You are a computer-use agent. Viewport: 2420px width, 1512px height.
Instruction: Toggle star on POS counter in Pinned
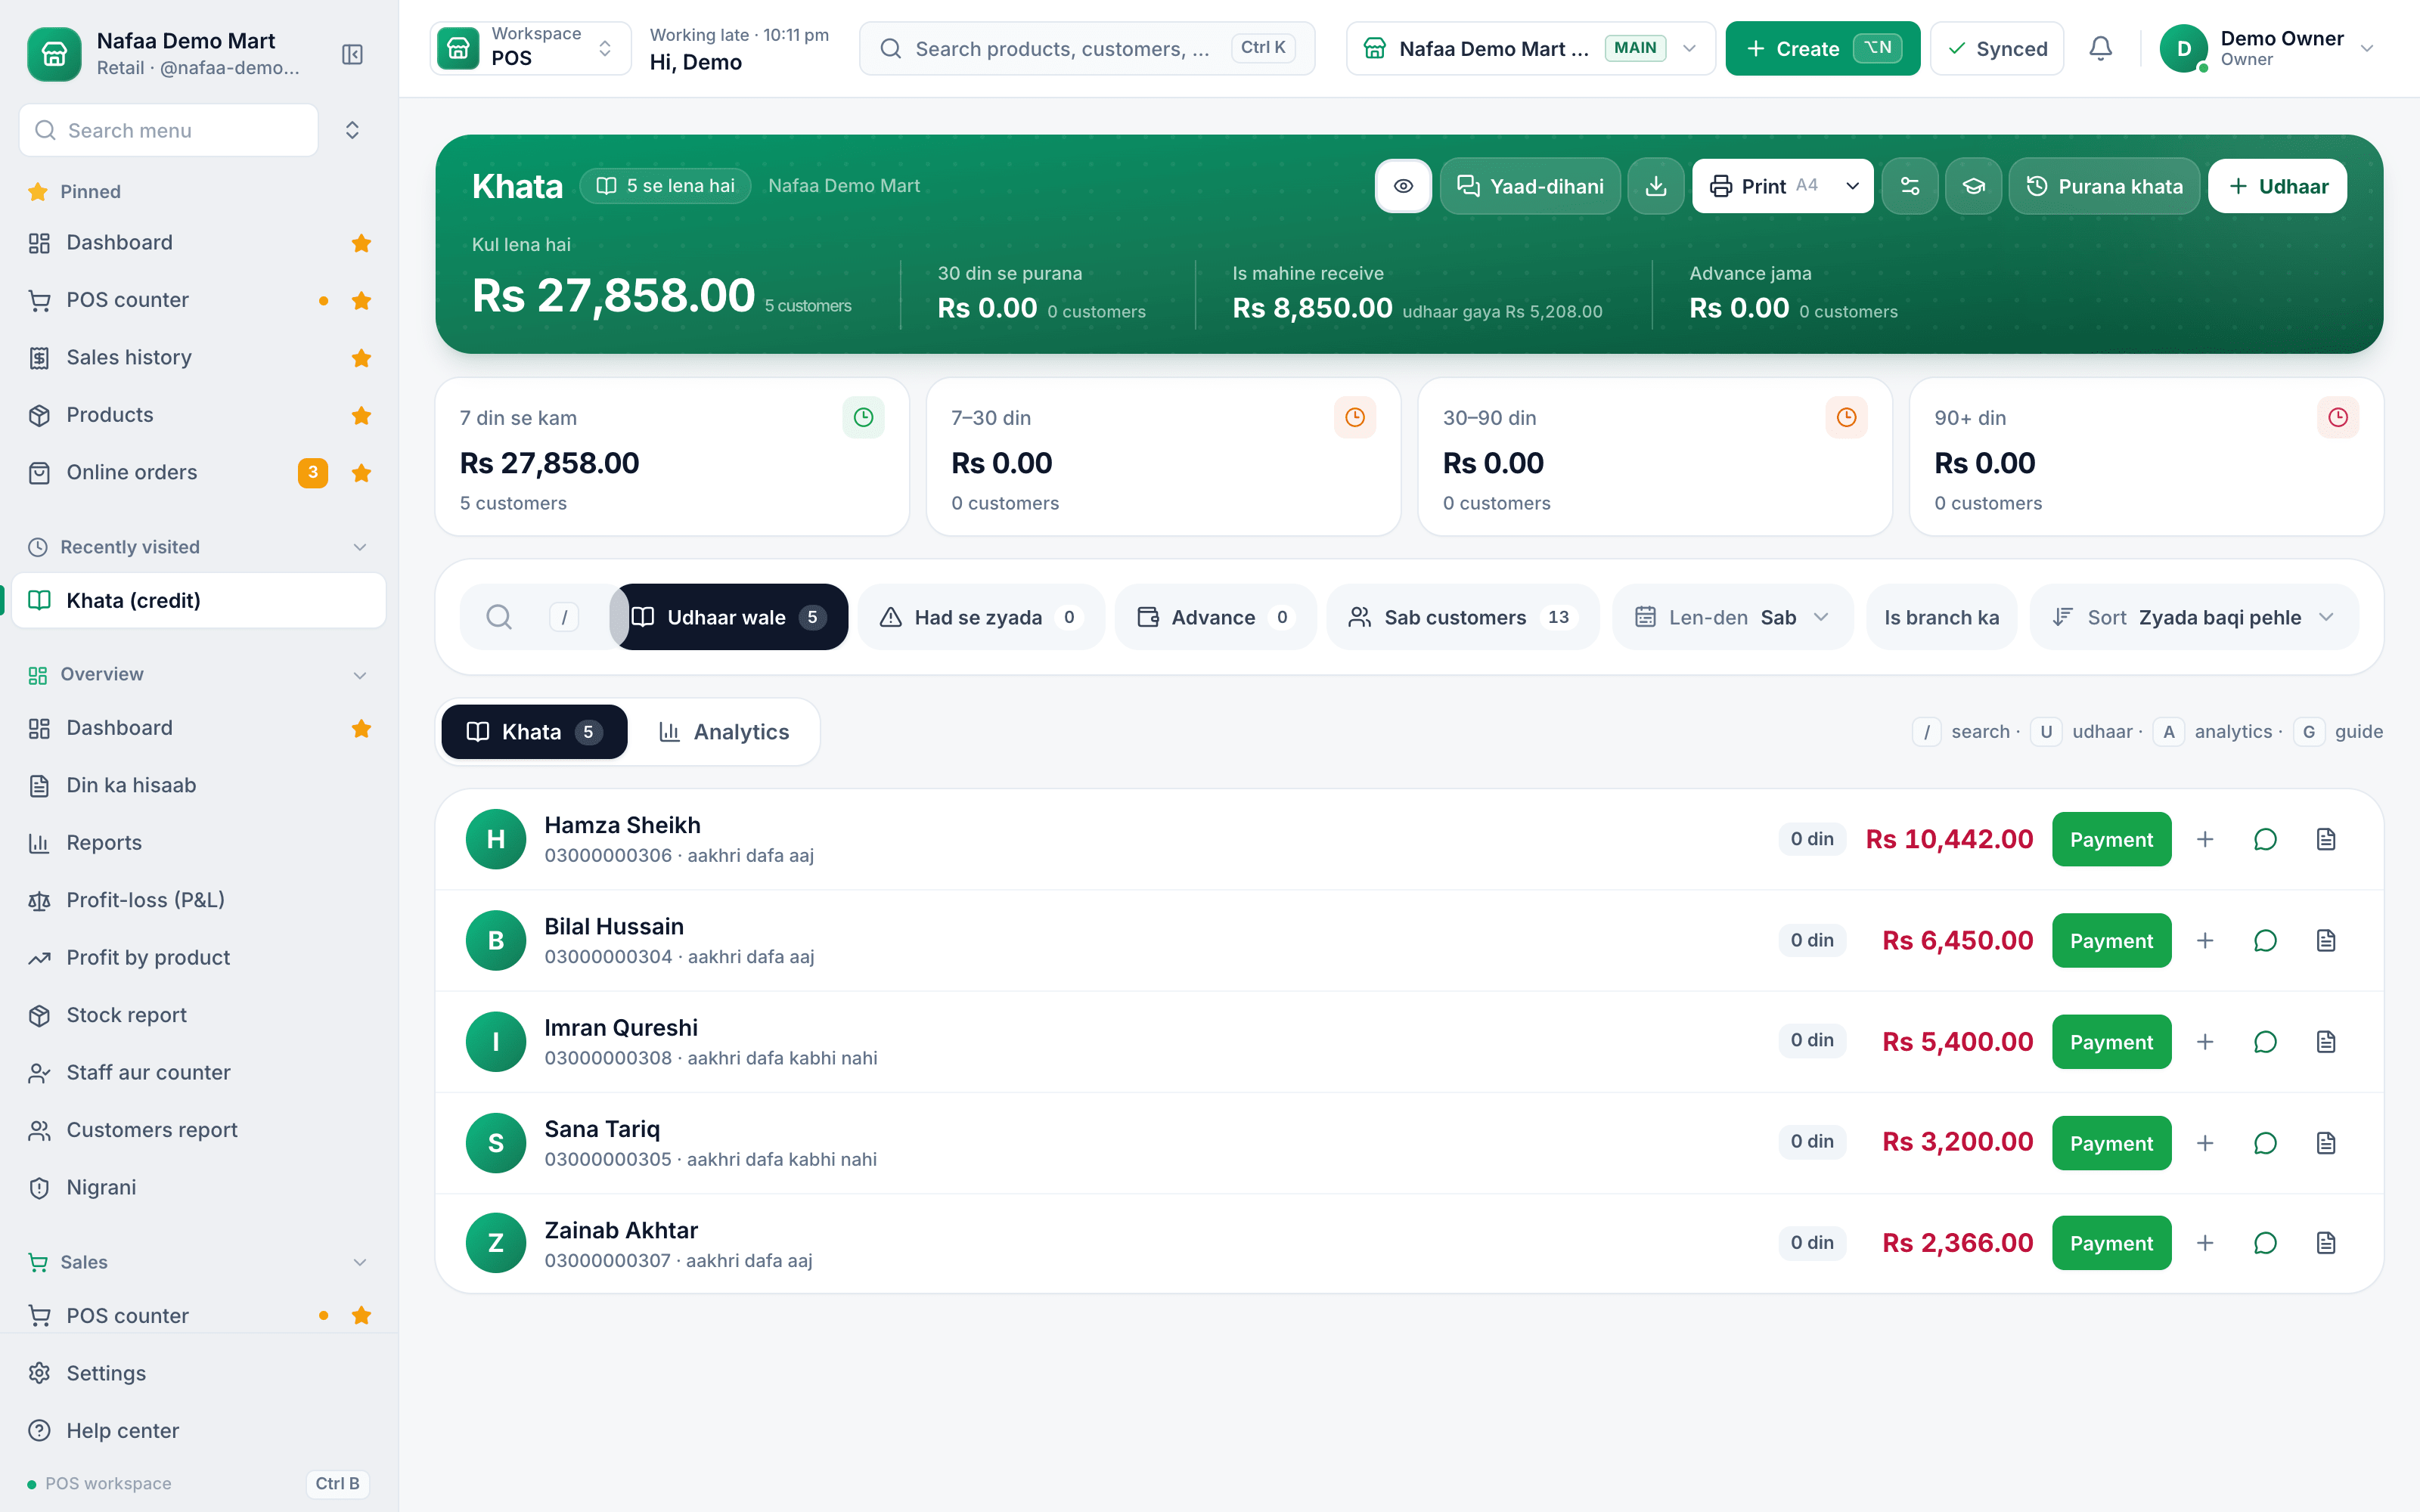[x=362, y=301]
